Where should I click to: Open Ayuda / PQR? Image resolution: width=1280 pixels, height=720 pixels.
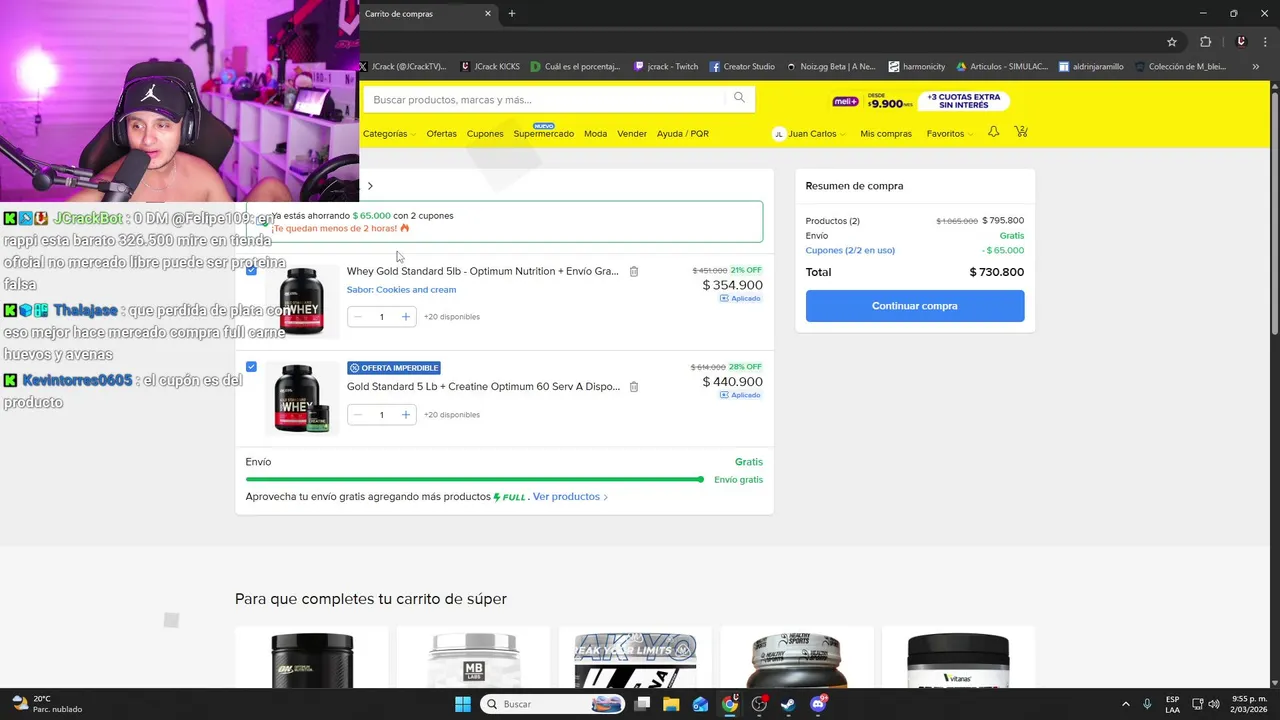(683, 133)
